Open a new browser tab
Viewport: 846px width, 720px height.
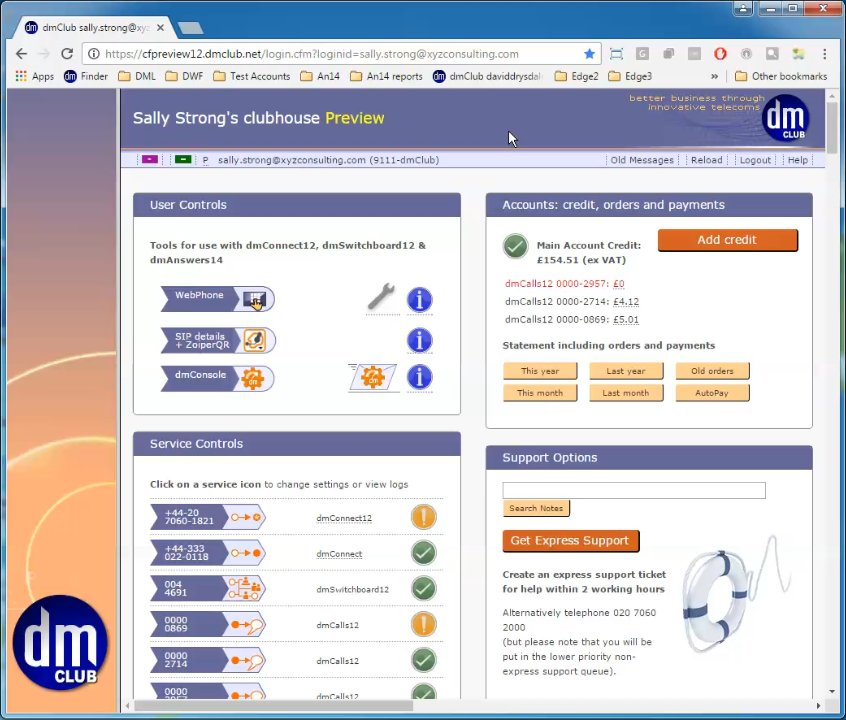pos(190,28)
